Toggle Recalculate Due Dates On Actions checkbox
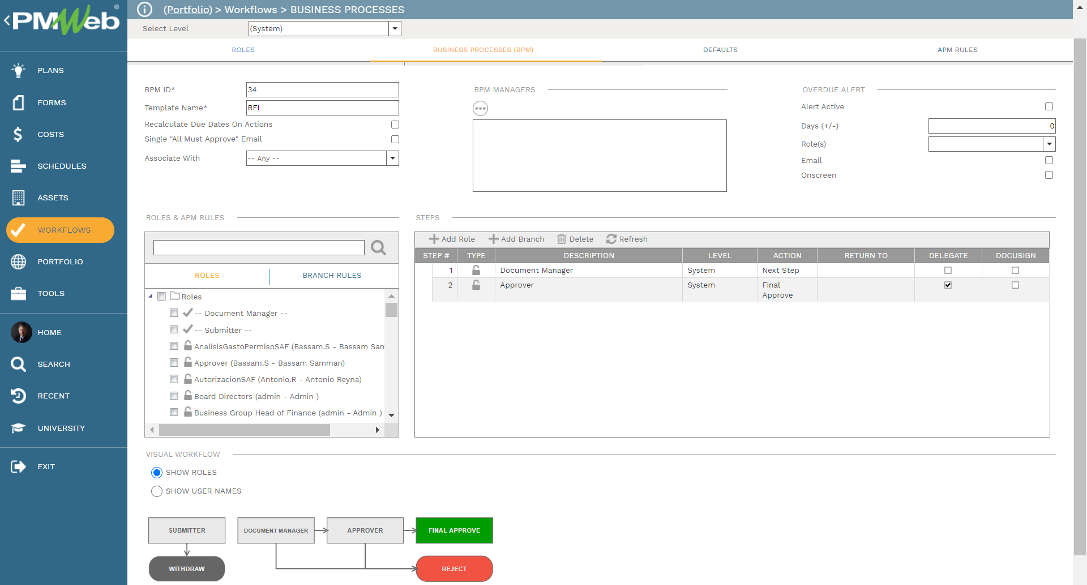Screen dimensions: 1087x585 point(395,125)
